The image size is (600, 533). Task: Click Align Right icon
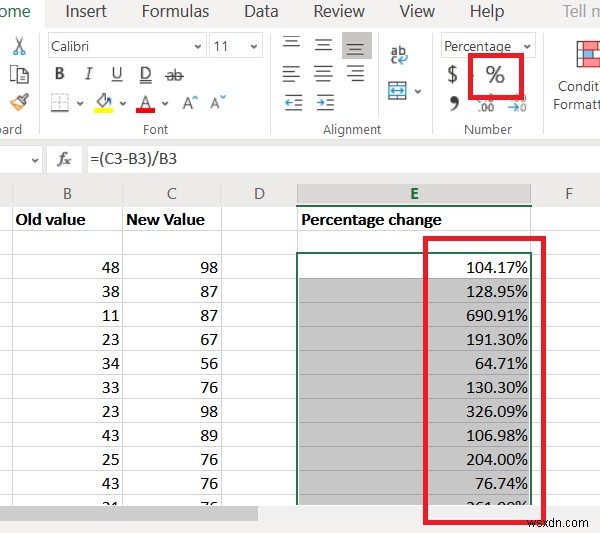(355, 74)
